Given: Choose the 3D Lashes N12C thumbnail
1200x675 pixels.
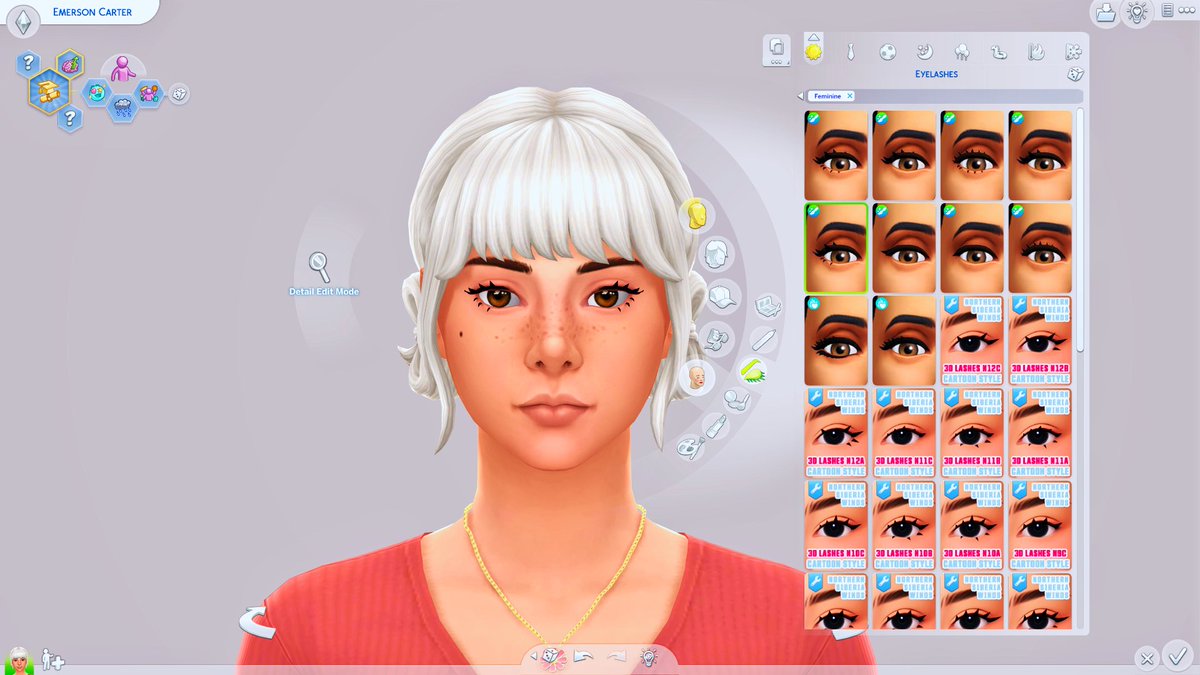Looking at the screenshot, I should 972,340.
